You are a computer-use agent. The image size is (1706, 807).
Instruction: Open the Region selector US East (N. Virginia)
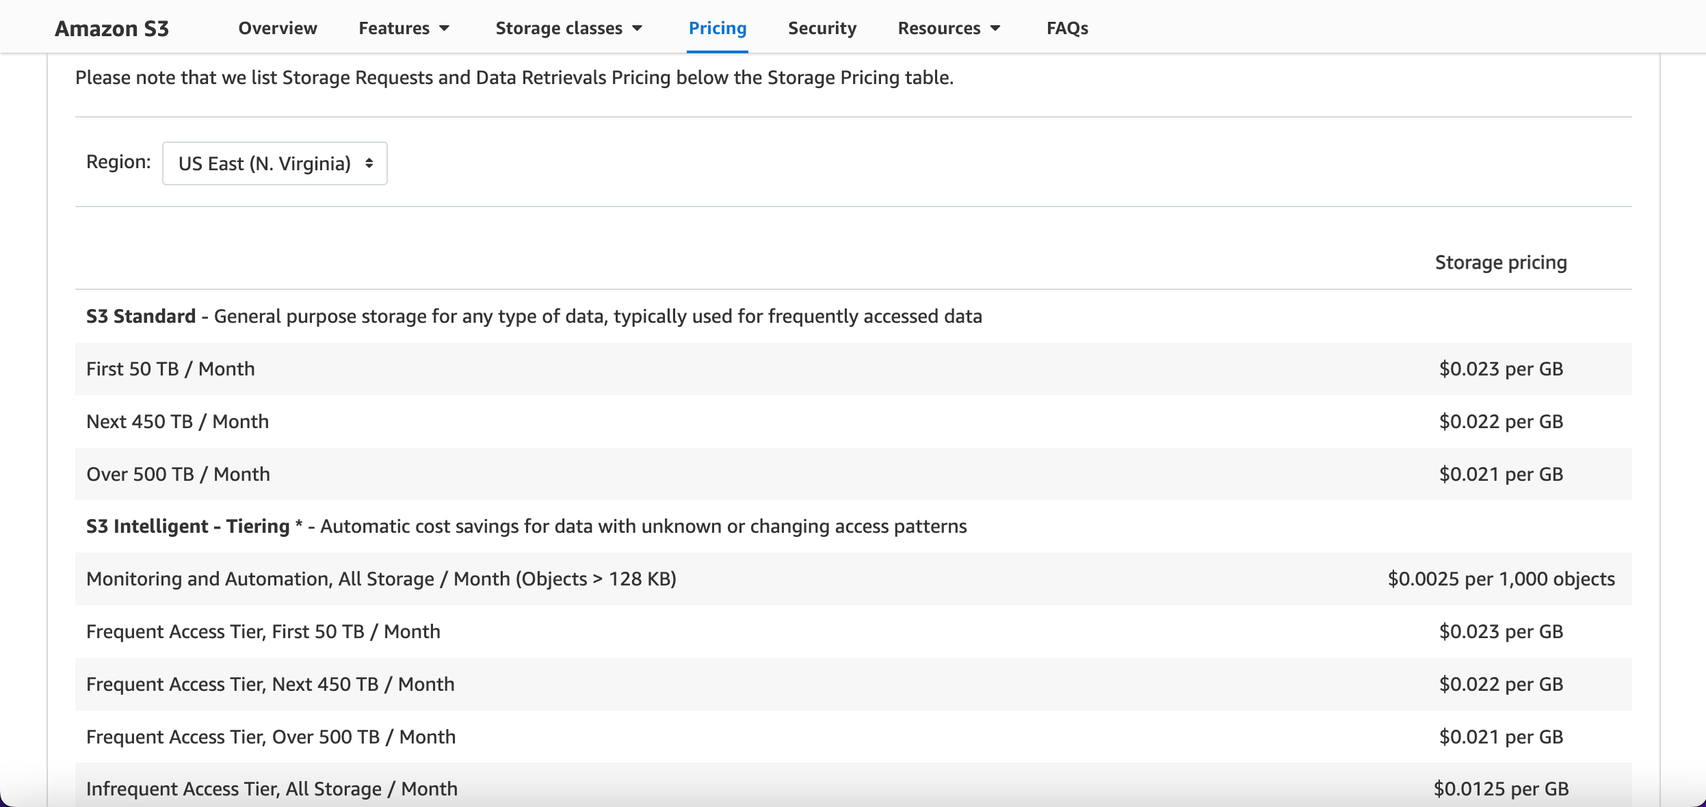[x=275, y=163]
